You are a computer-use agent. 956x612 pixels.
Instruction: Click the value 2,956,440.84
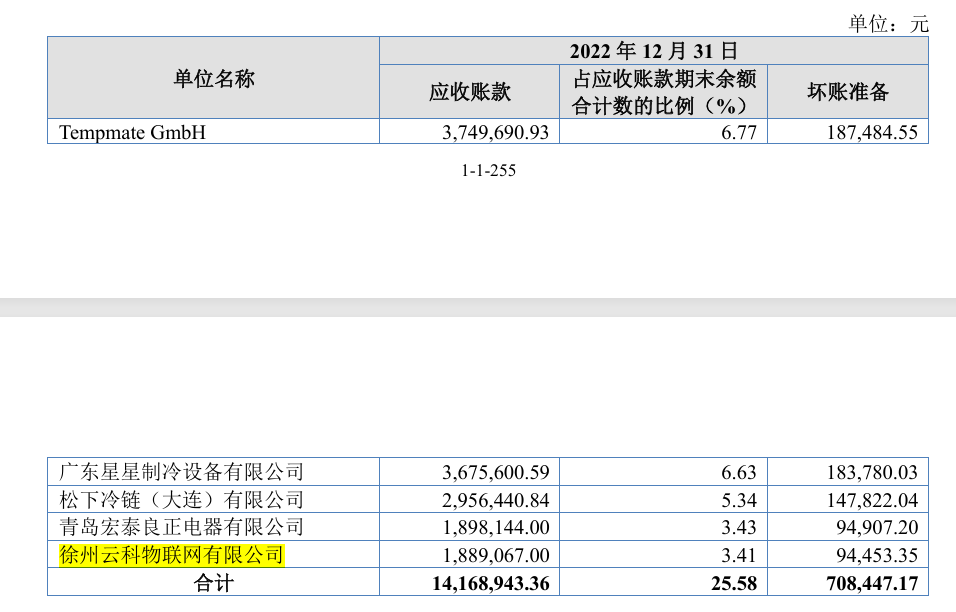click(496, 500)
